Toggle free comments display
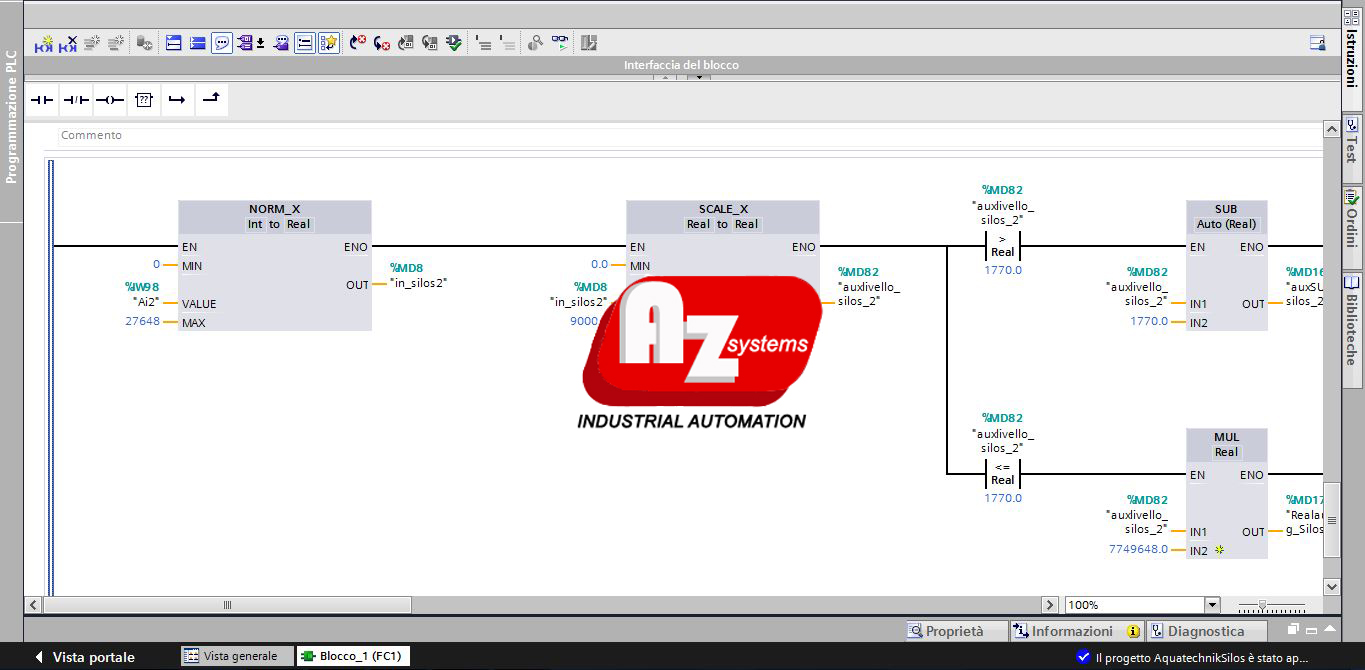This screenshot has width=1365, height=670. tap(222, 43)
